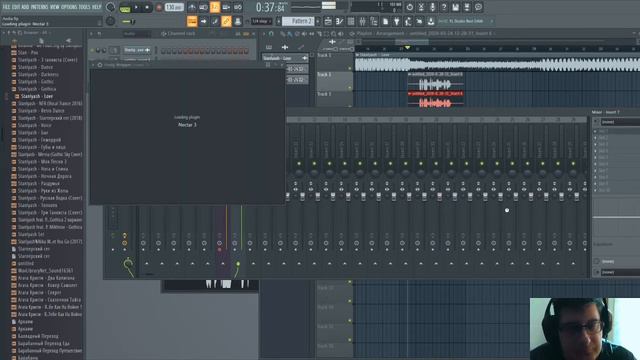Select Stantyash - Love in browser
The width and height of the screenshot is (640, 360).
pyautogui.click(x=37, y=96)
